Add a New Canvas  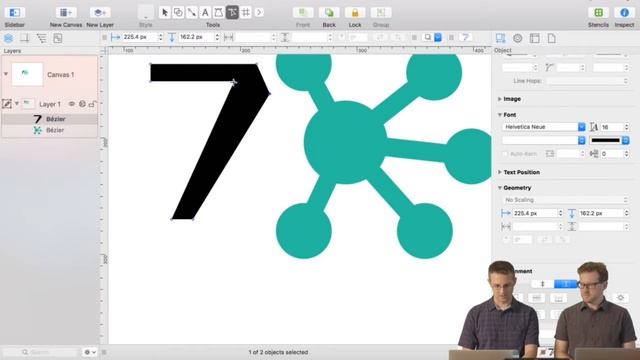click(66, 13)
